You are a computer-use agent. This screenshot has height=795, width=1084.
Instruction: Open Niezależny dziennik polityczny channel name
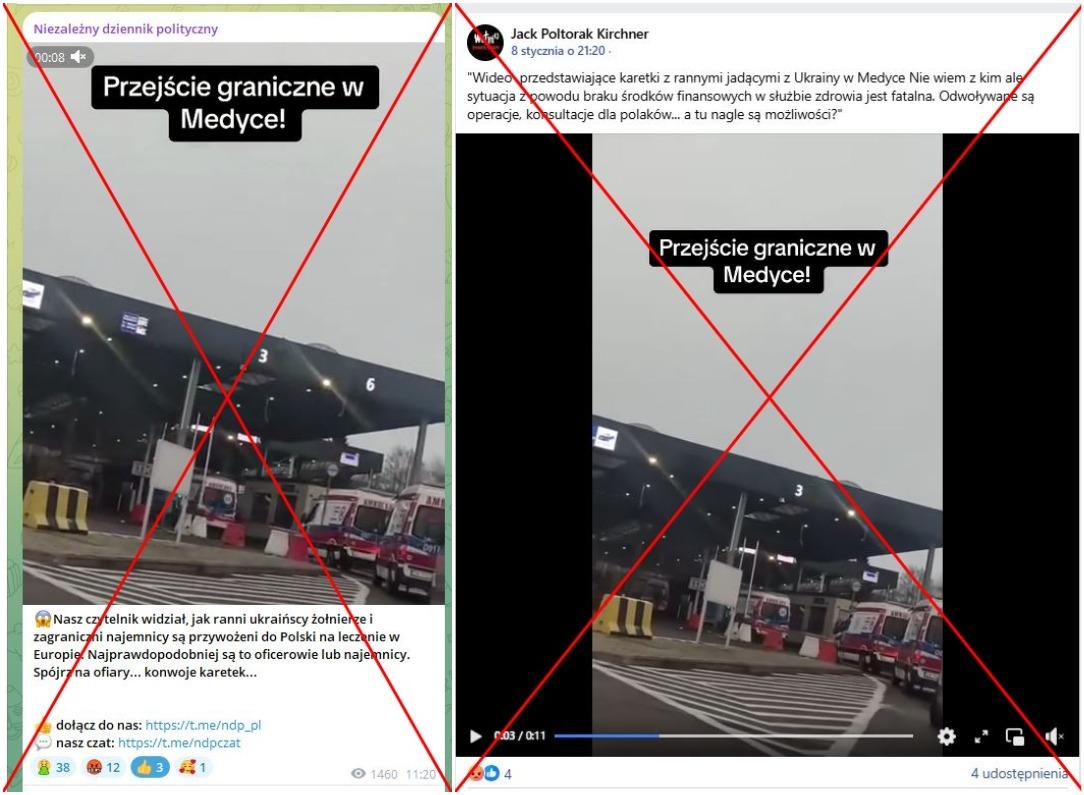coord(126,29)
